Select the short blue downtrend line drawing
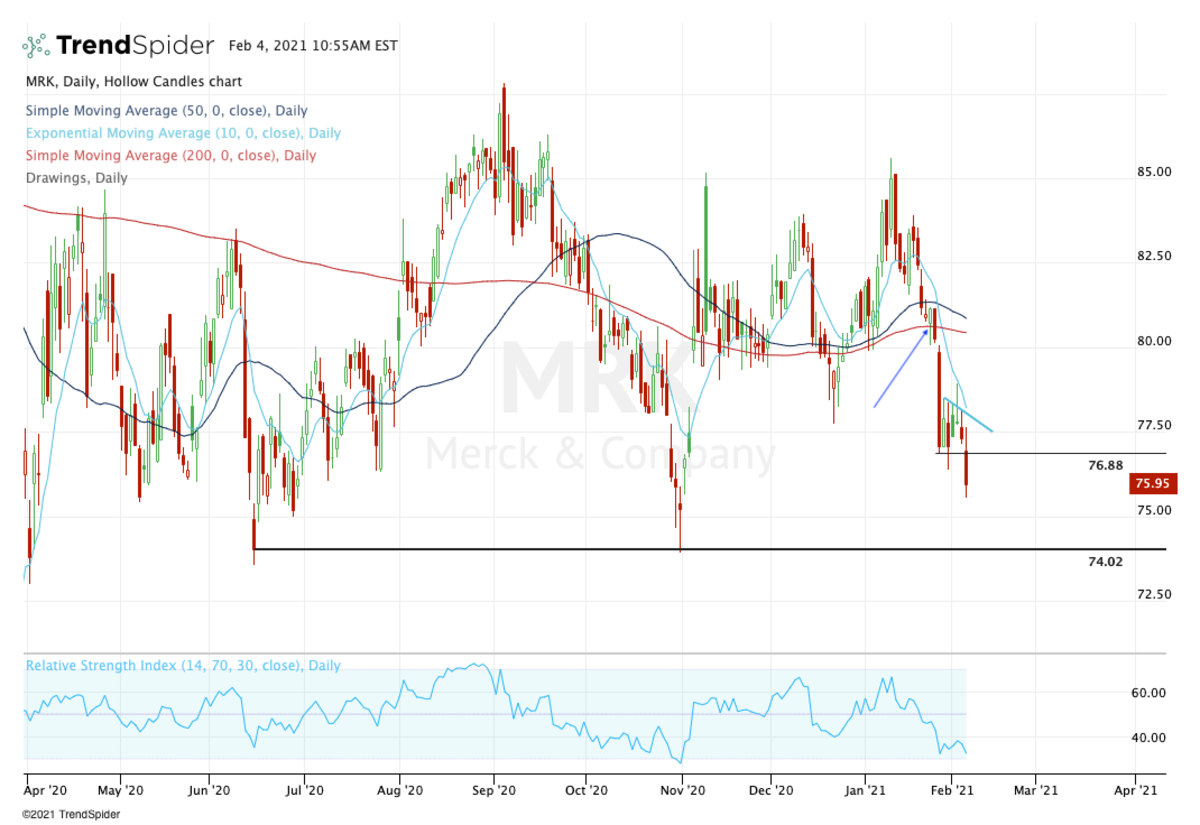 [968, 415]
